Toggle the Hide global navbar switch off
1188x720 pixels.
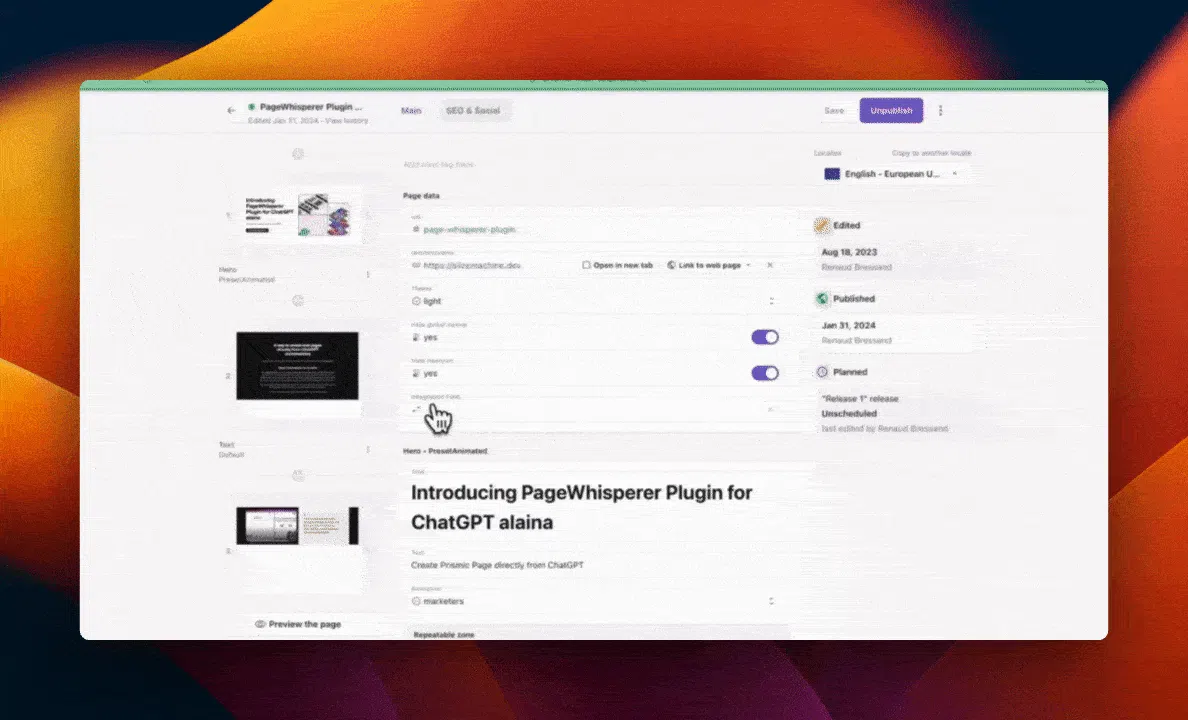point(764,337)
